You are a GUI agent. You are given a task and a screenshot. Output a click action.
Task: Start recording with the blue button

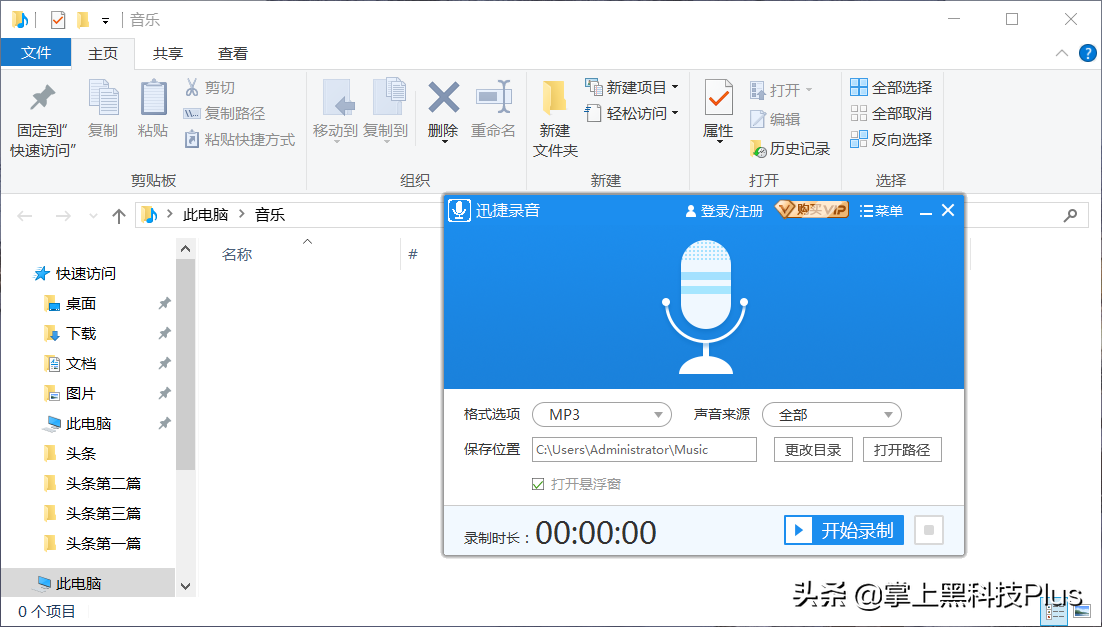[x=844, y=530]
